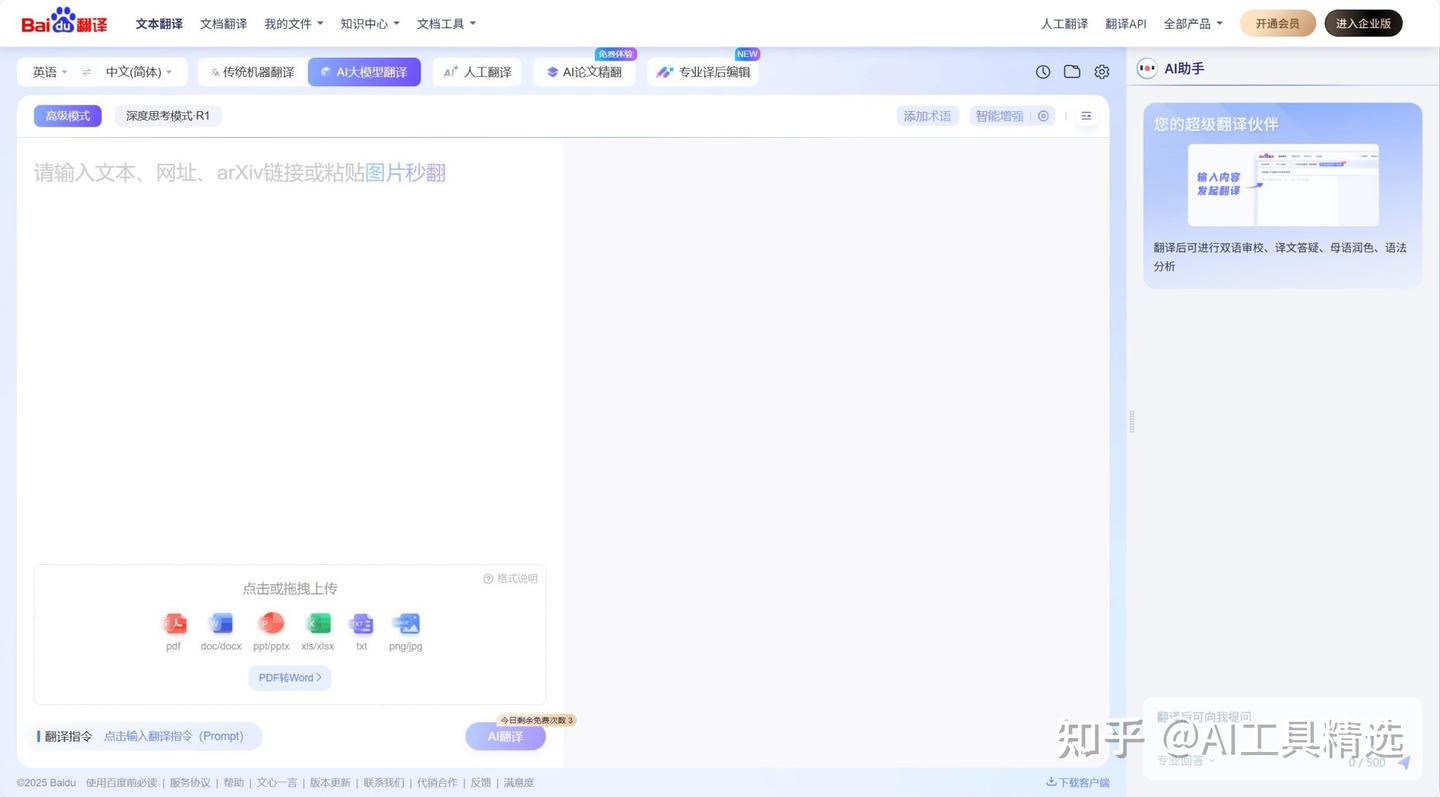
Task: Click the 下载客户端 download icon
Action: 1051,782
